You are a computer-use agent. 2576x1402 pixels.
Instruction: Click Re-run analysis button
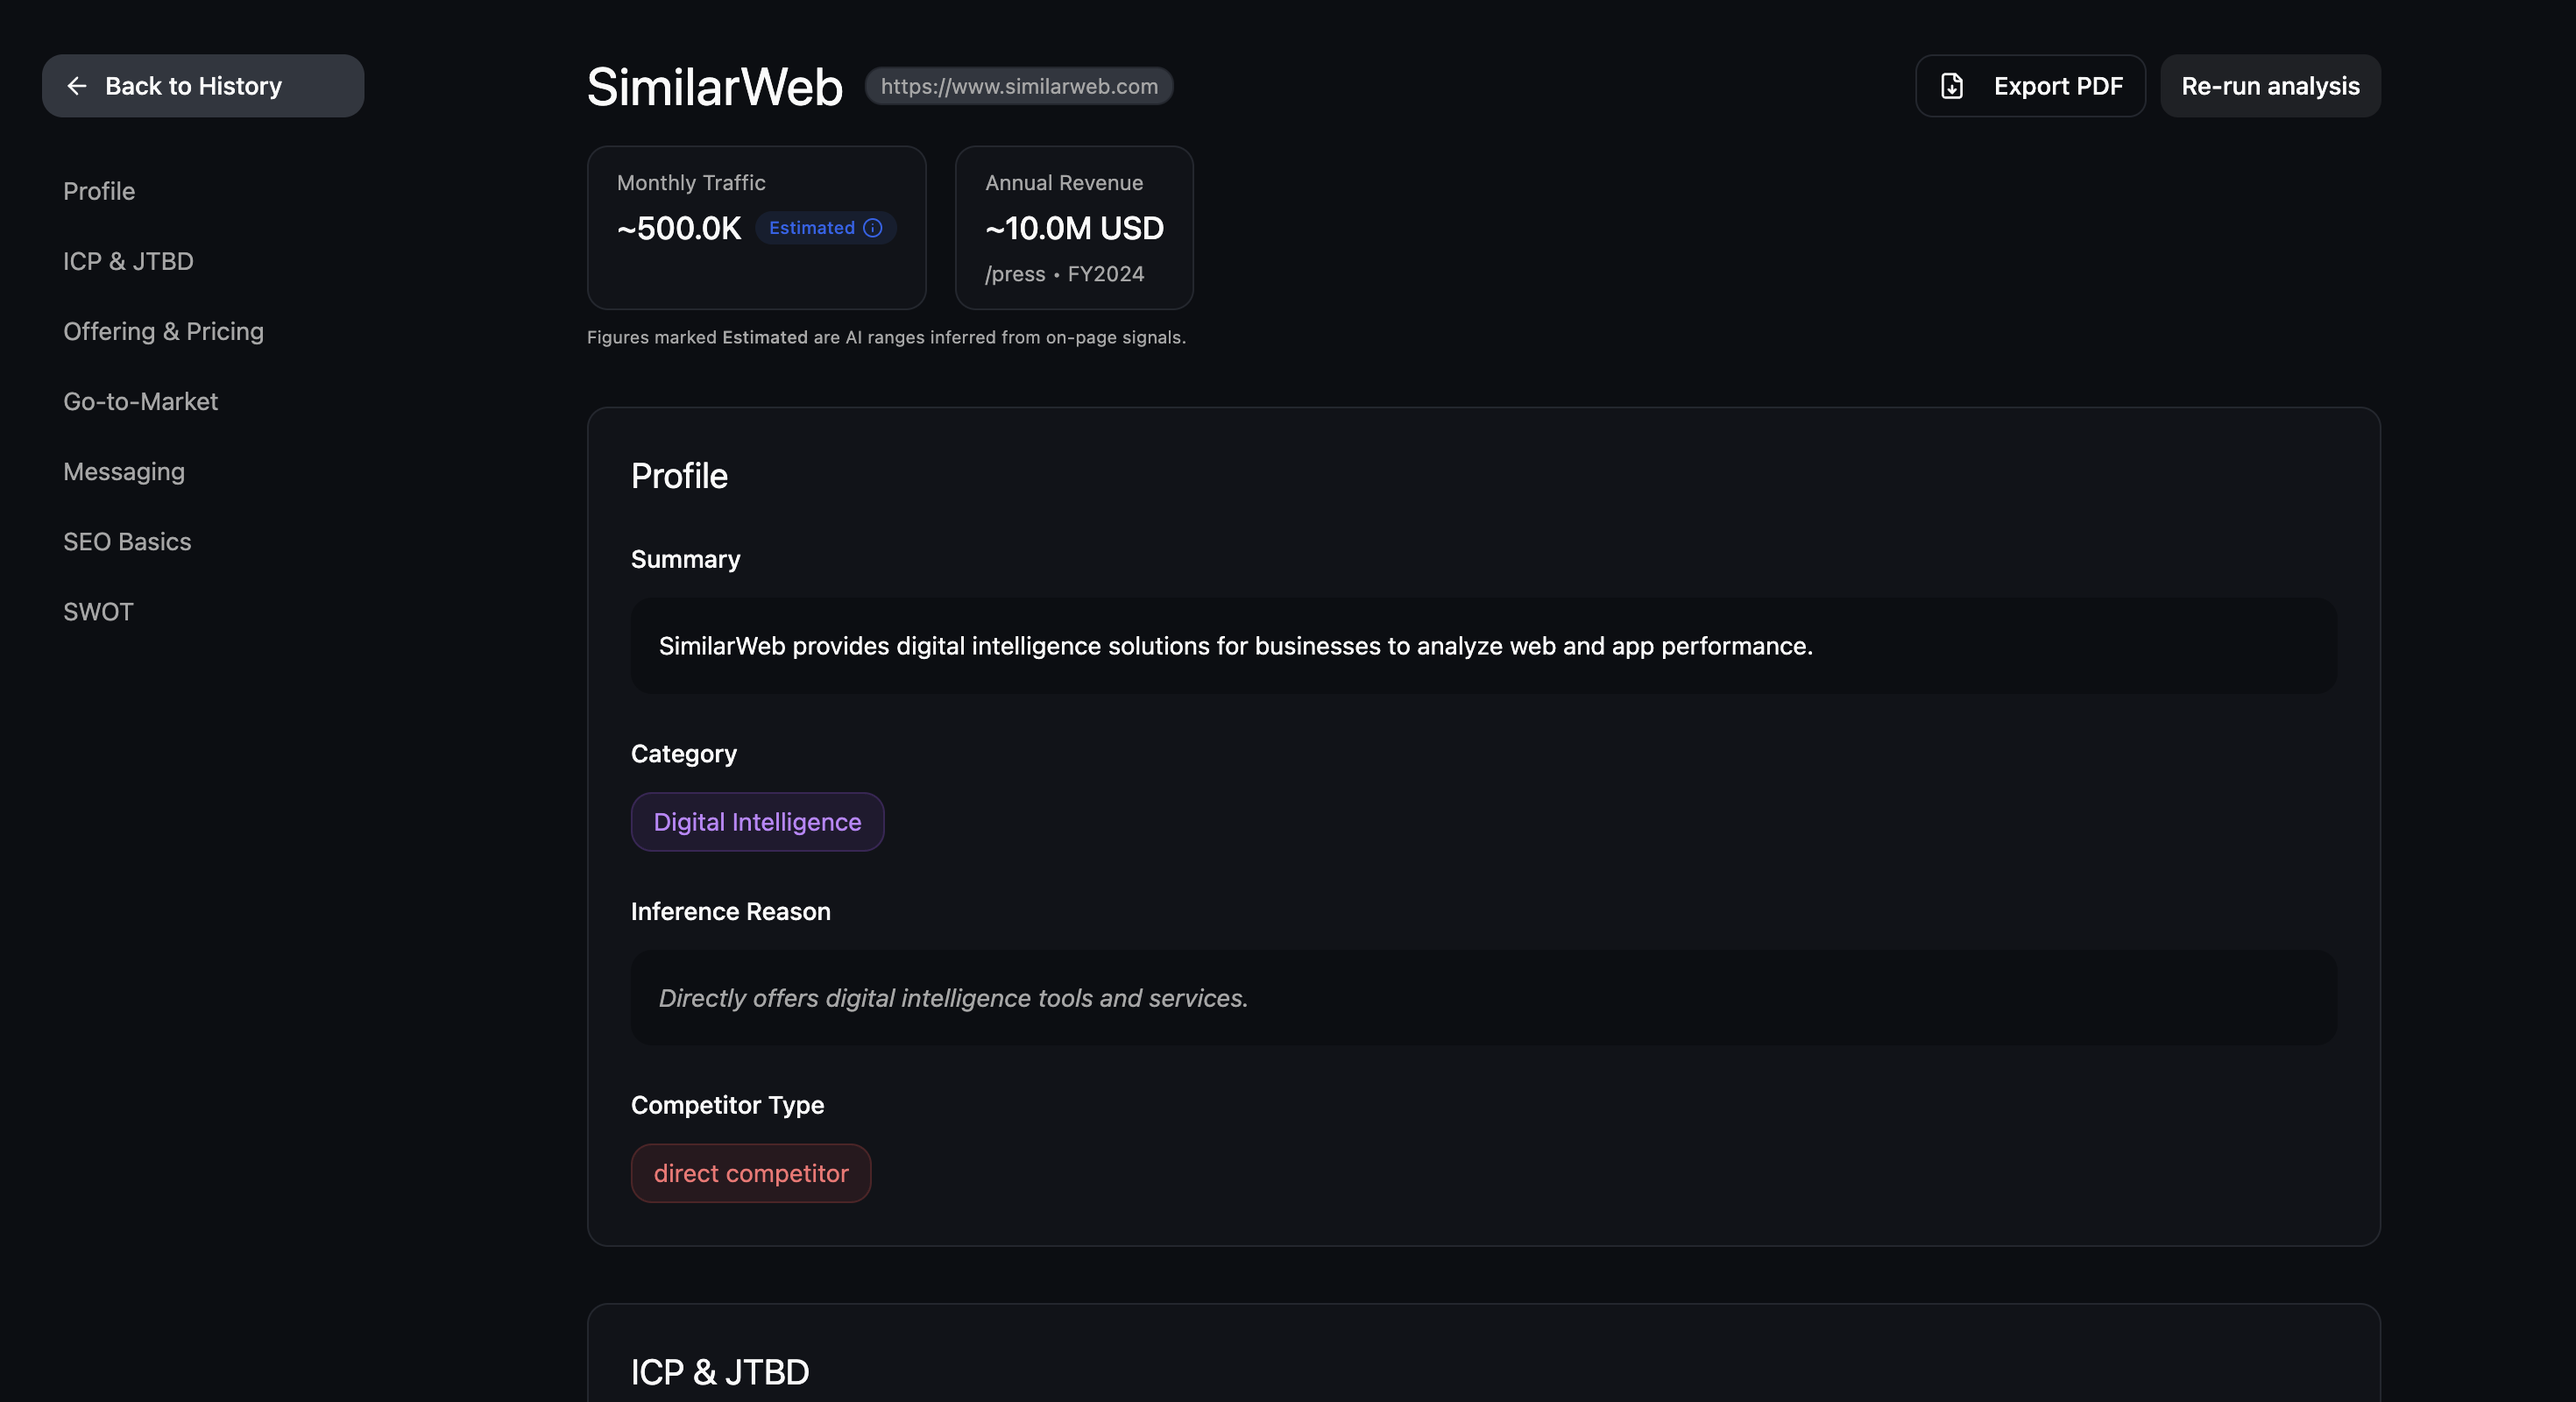coord(2269,86)
